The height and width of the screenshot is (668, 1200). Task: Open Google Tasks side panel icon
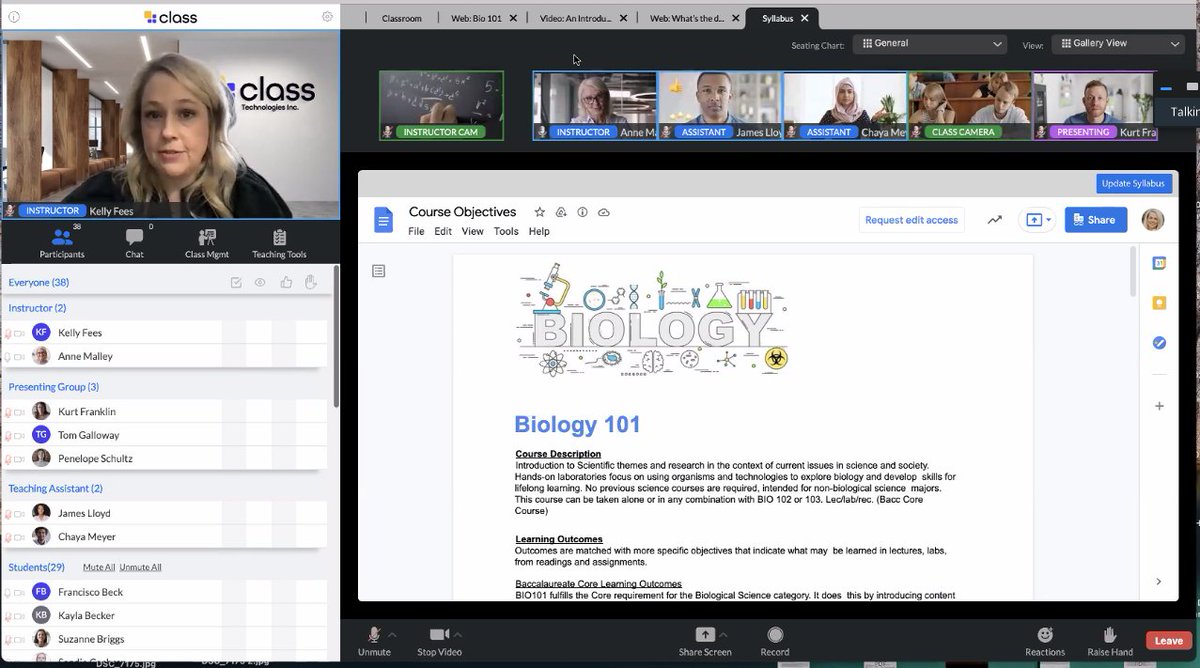1159,342
